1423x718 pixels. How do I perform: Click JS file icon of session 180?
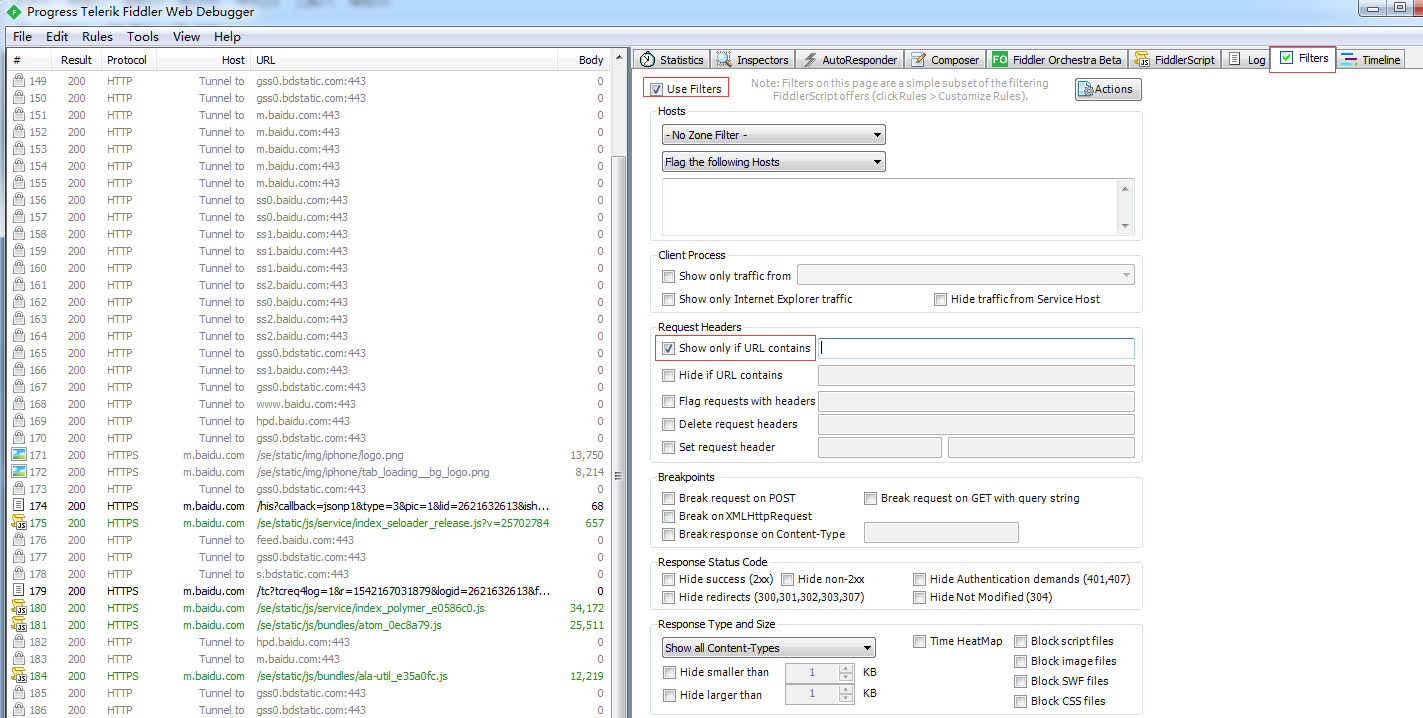point(19,608)
